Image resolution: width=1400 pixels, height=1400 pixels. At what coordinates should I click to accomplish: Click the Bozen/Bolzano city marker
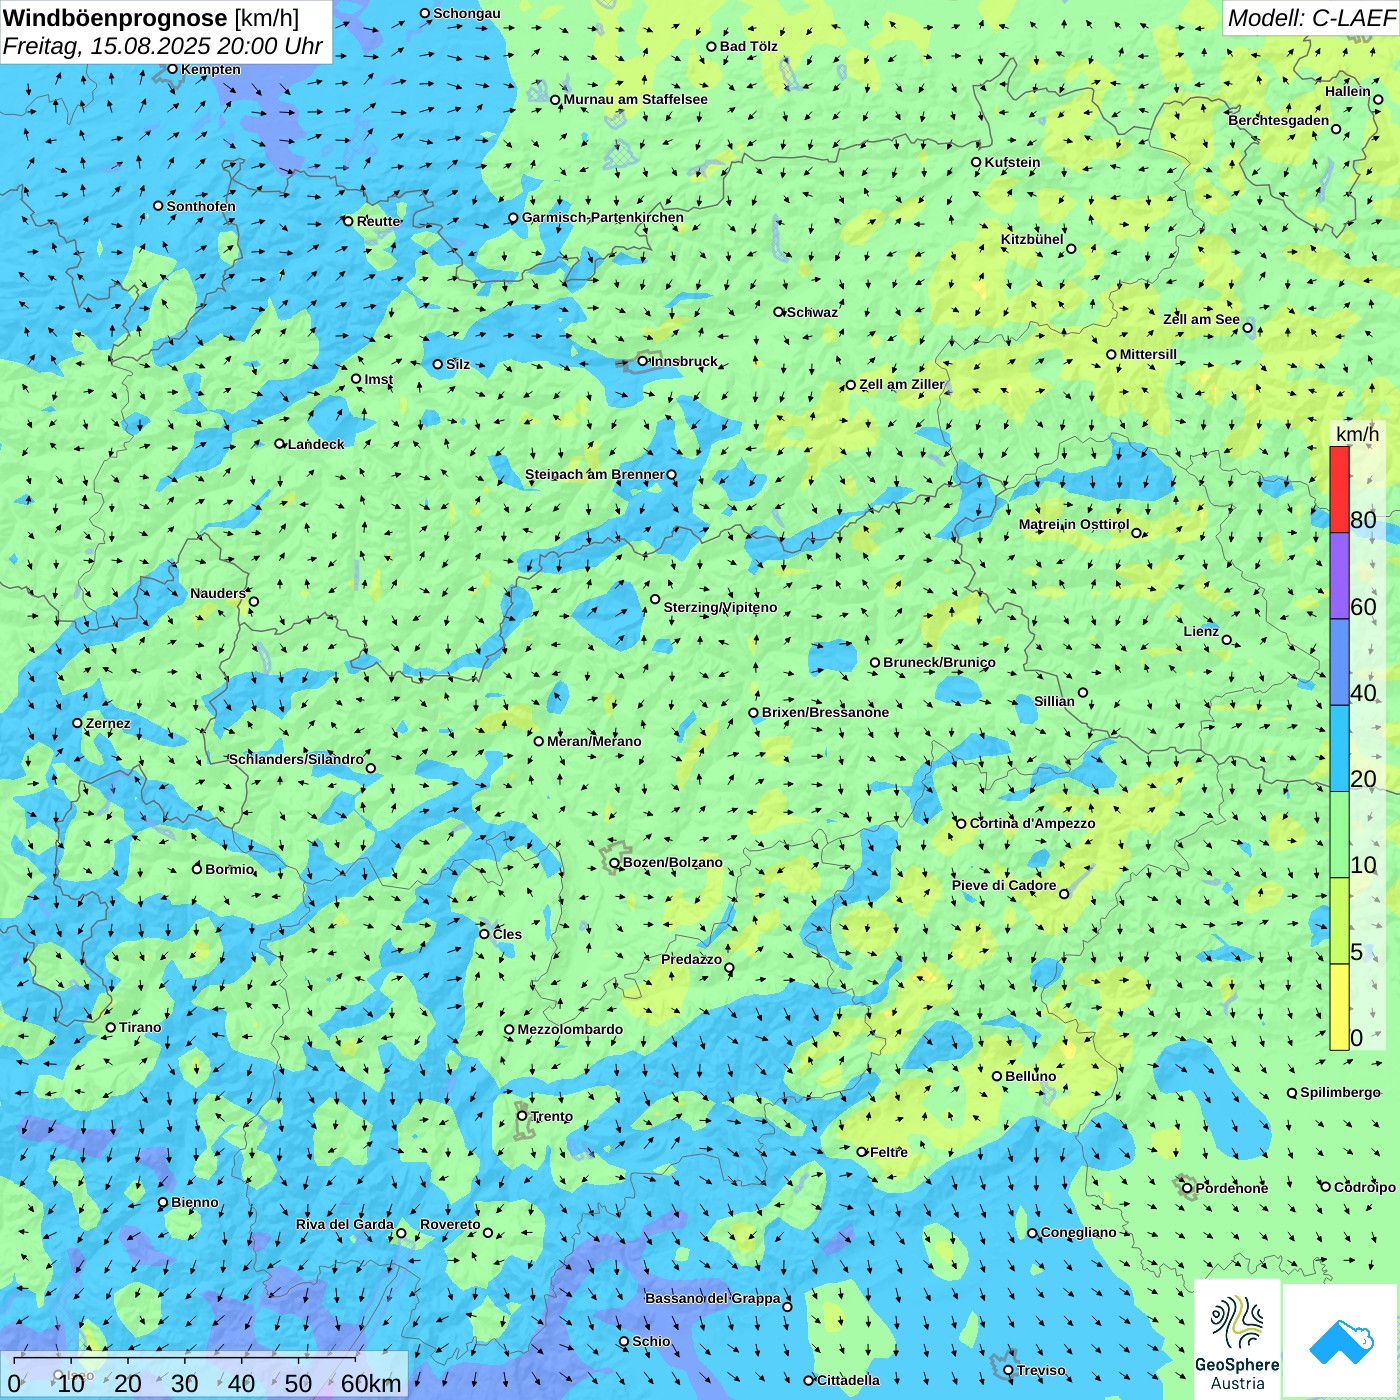[615, 863]
